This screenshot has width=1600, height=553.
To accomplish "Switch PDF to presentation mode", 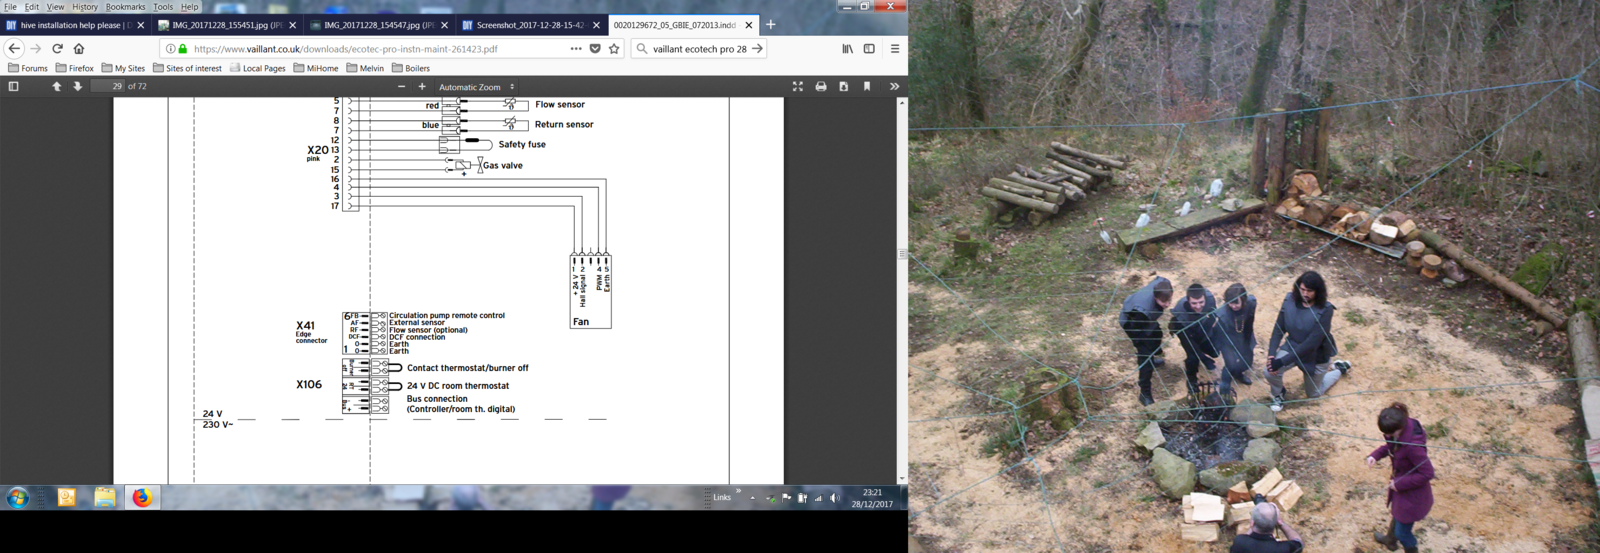I will click(797, 87).
